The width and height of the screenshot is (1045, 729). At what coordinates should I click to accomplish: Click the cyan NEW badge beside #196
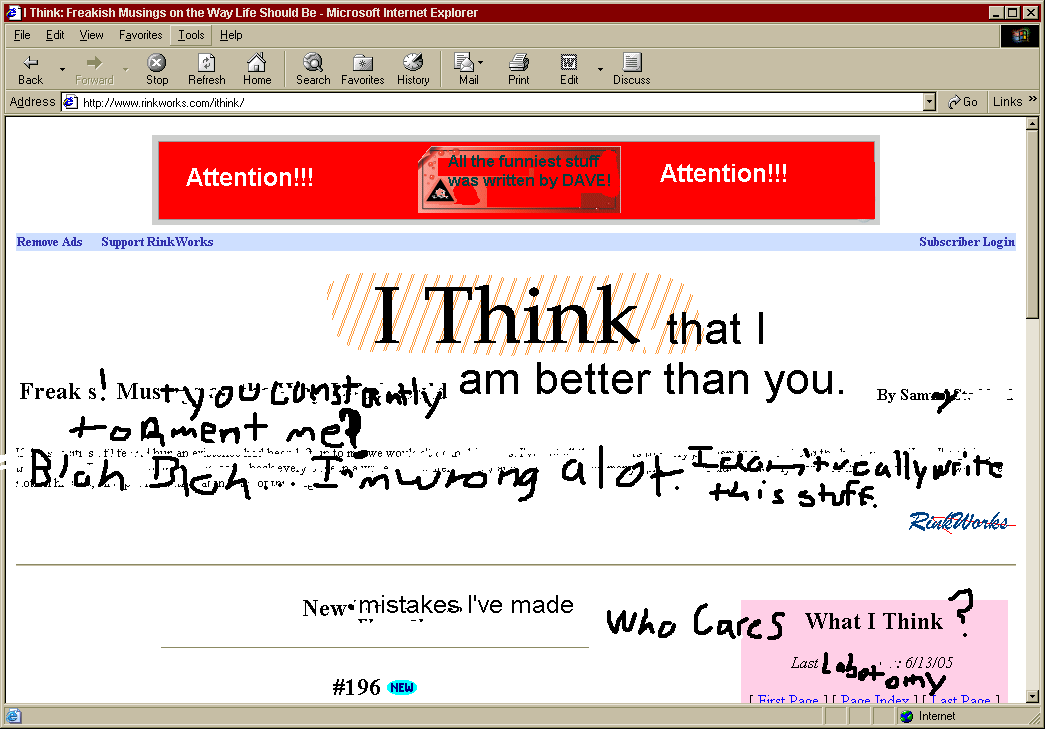coord(402,687)
